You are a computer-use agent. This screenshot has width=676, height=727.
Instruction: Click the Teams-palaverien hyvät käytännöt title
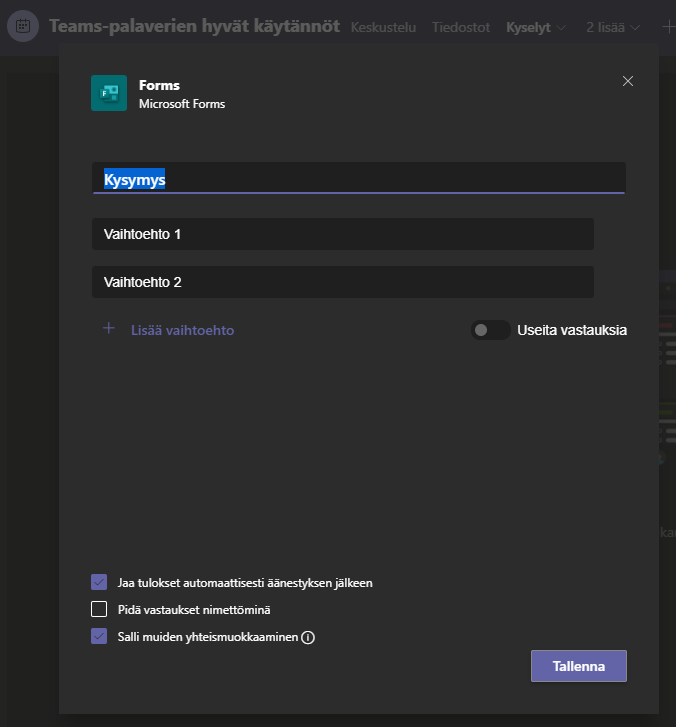click(x=194, y=26)
